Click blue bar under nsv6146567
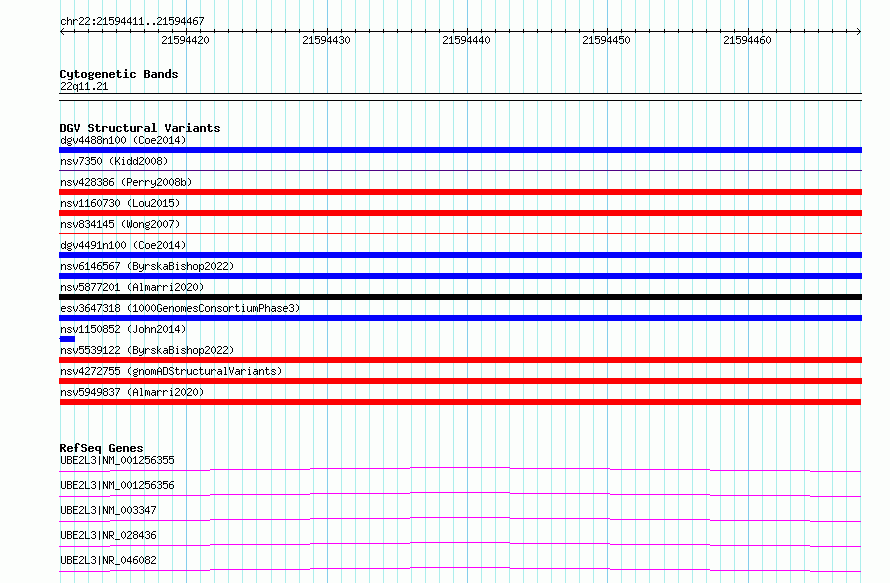The height and width of the screenshot is (583, 890). click(460, 276)
